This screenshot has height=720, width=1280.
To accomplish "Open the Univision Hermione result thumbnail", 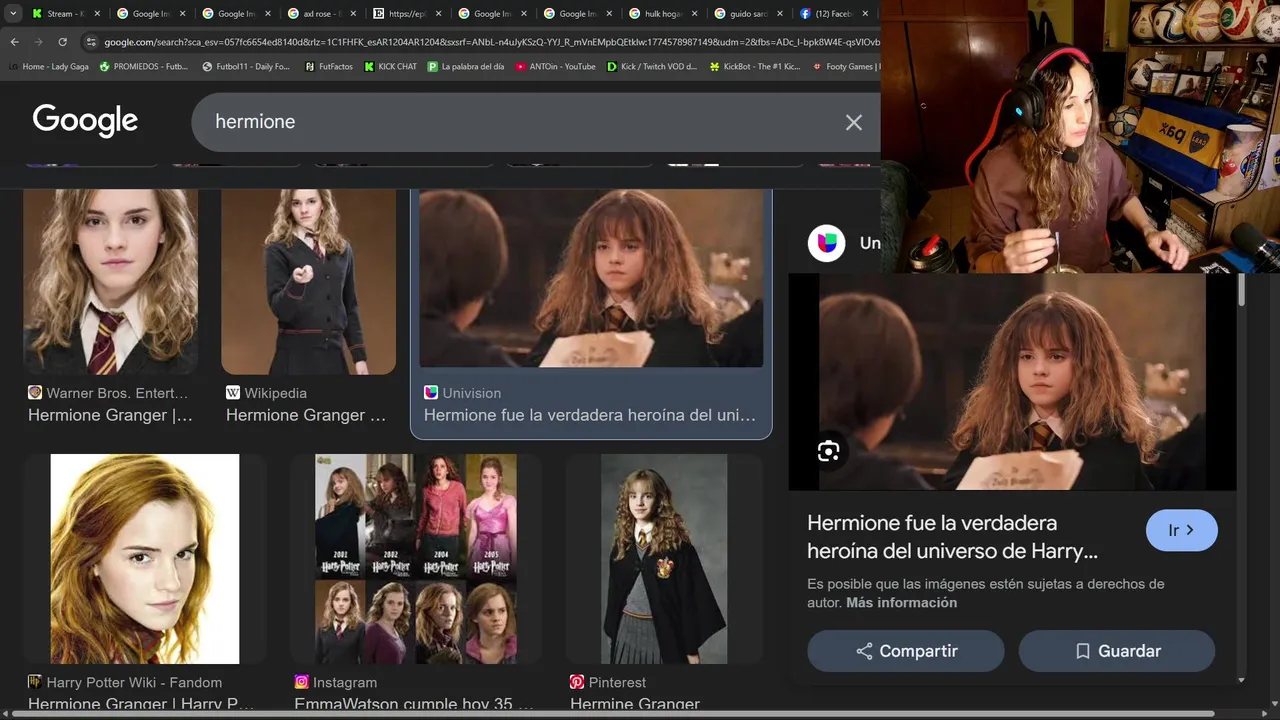I will 591,278.
